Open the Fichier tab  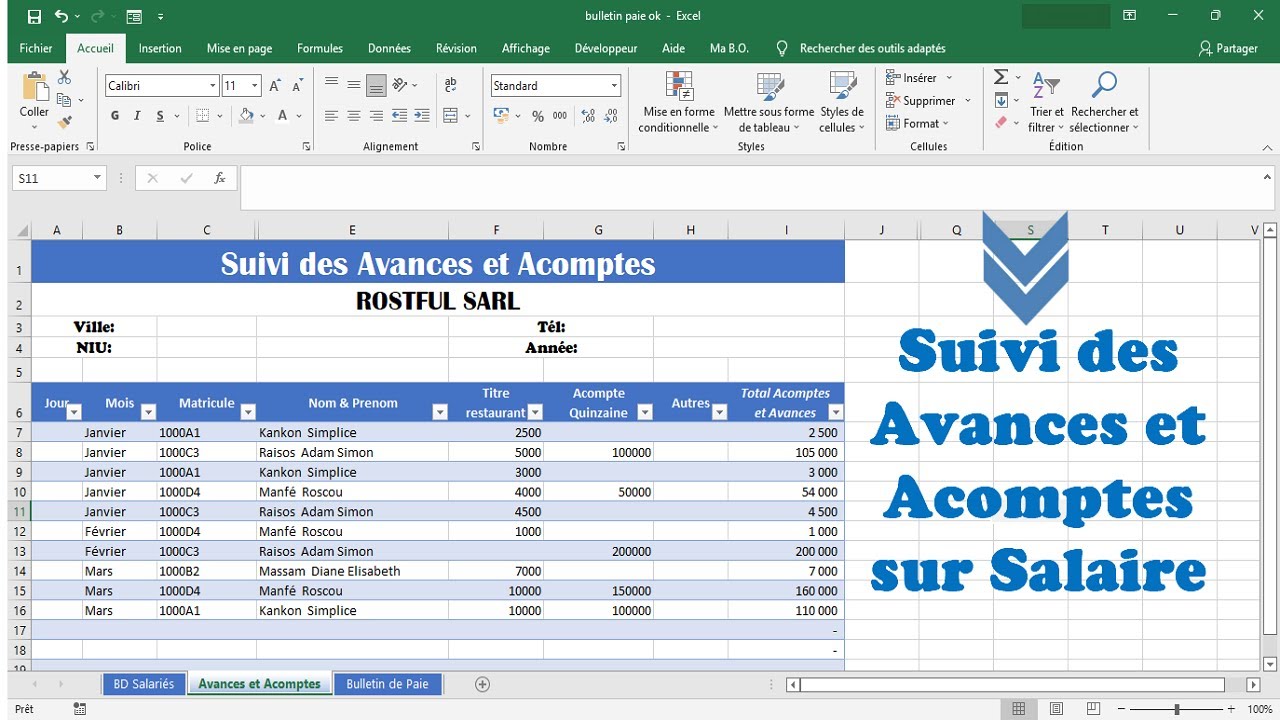point(36,48)
